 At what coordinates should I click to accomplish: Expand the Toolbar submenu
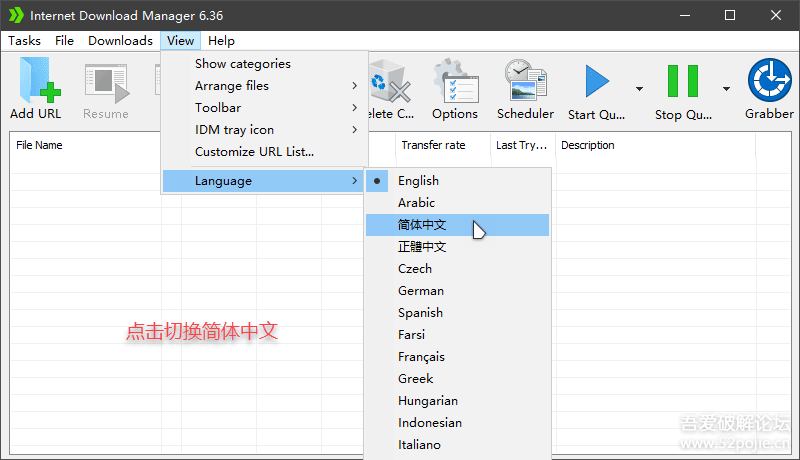click(x=265, y=108)
